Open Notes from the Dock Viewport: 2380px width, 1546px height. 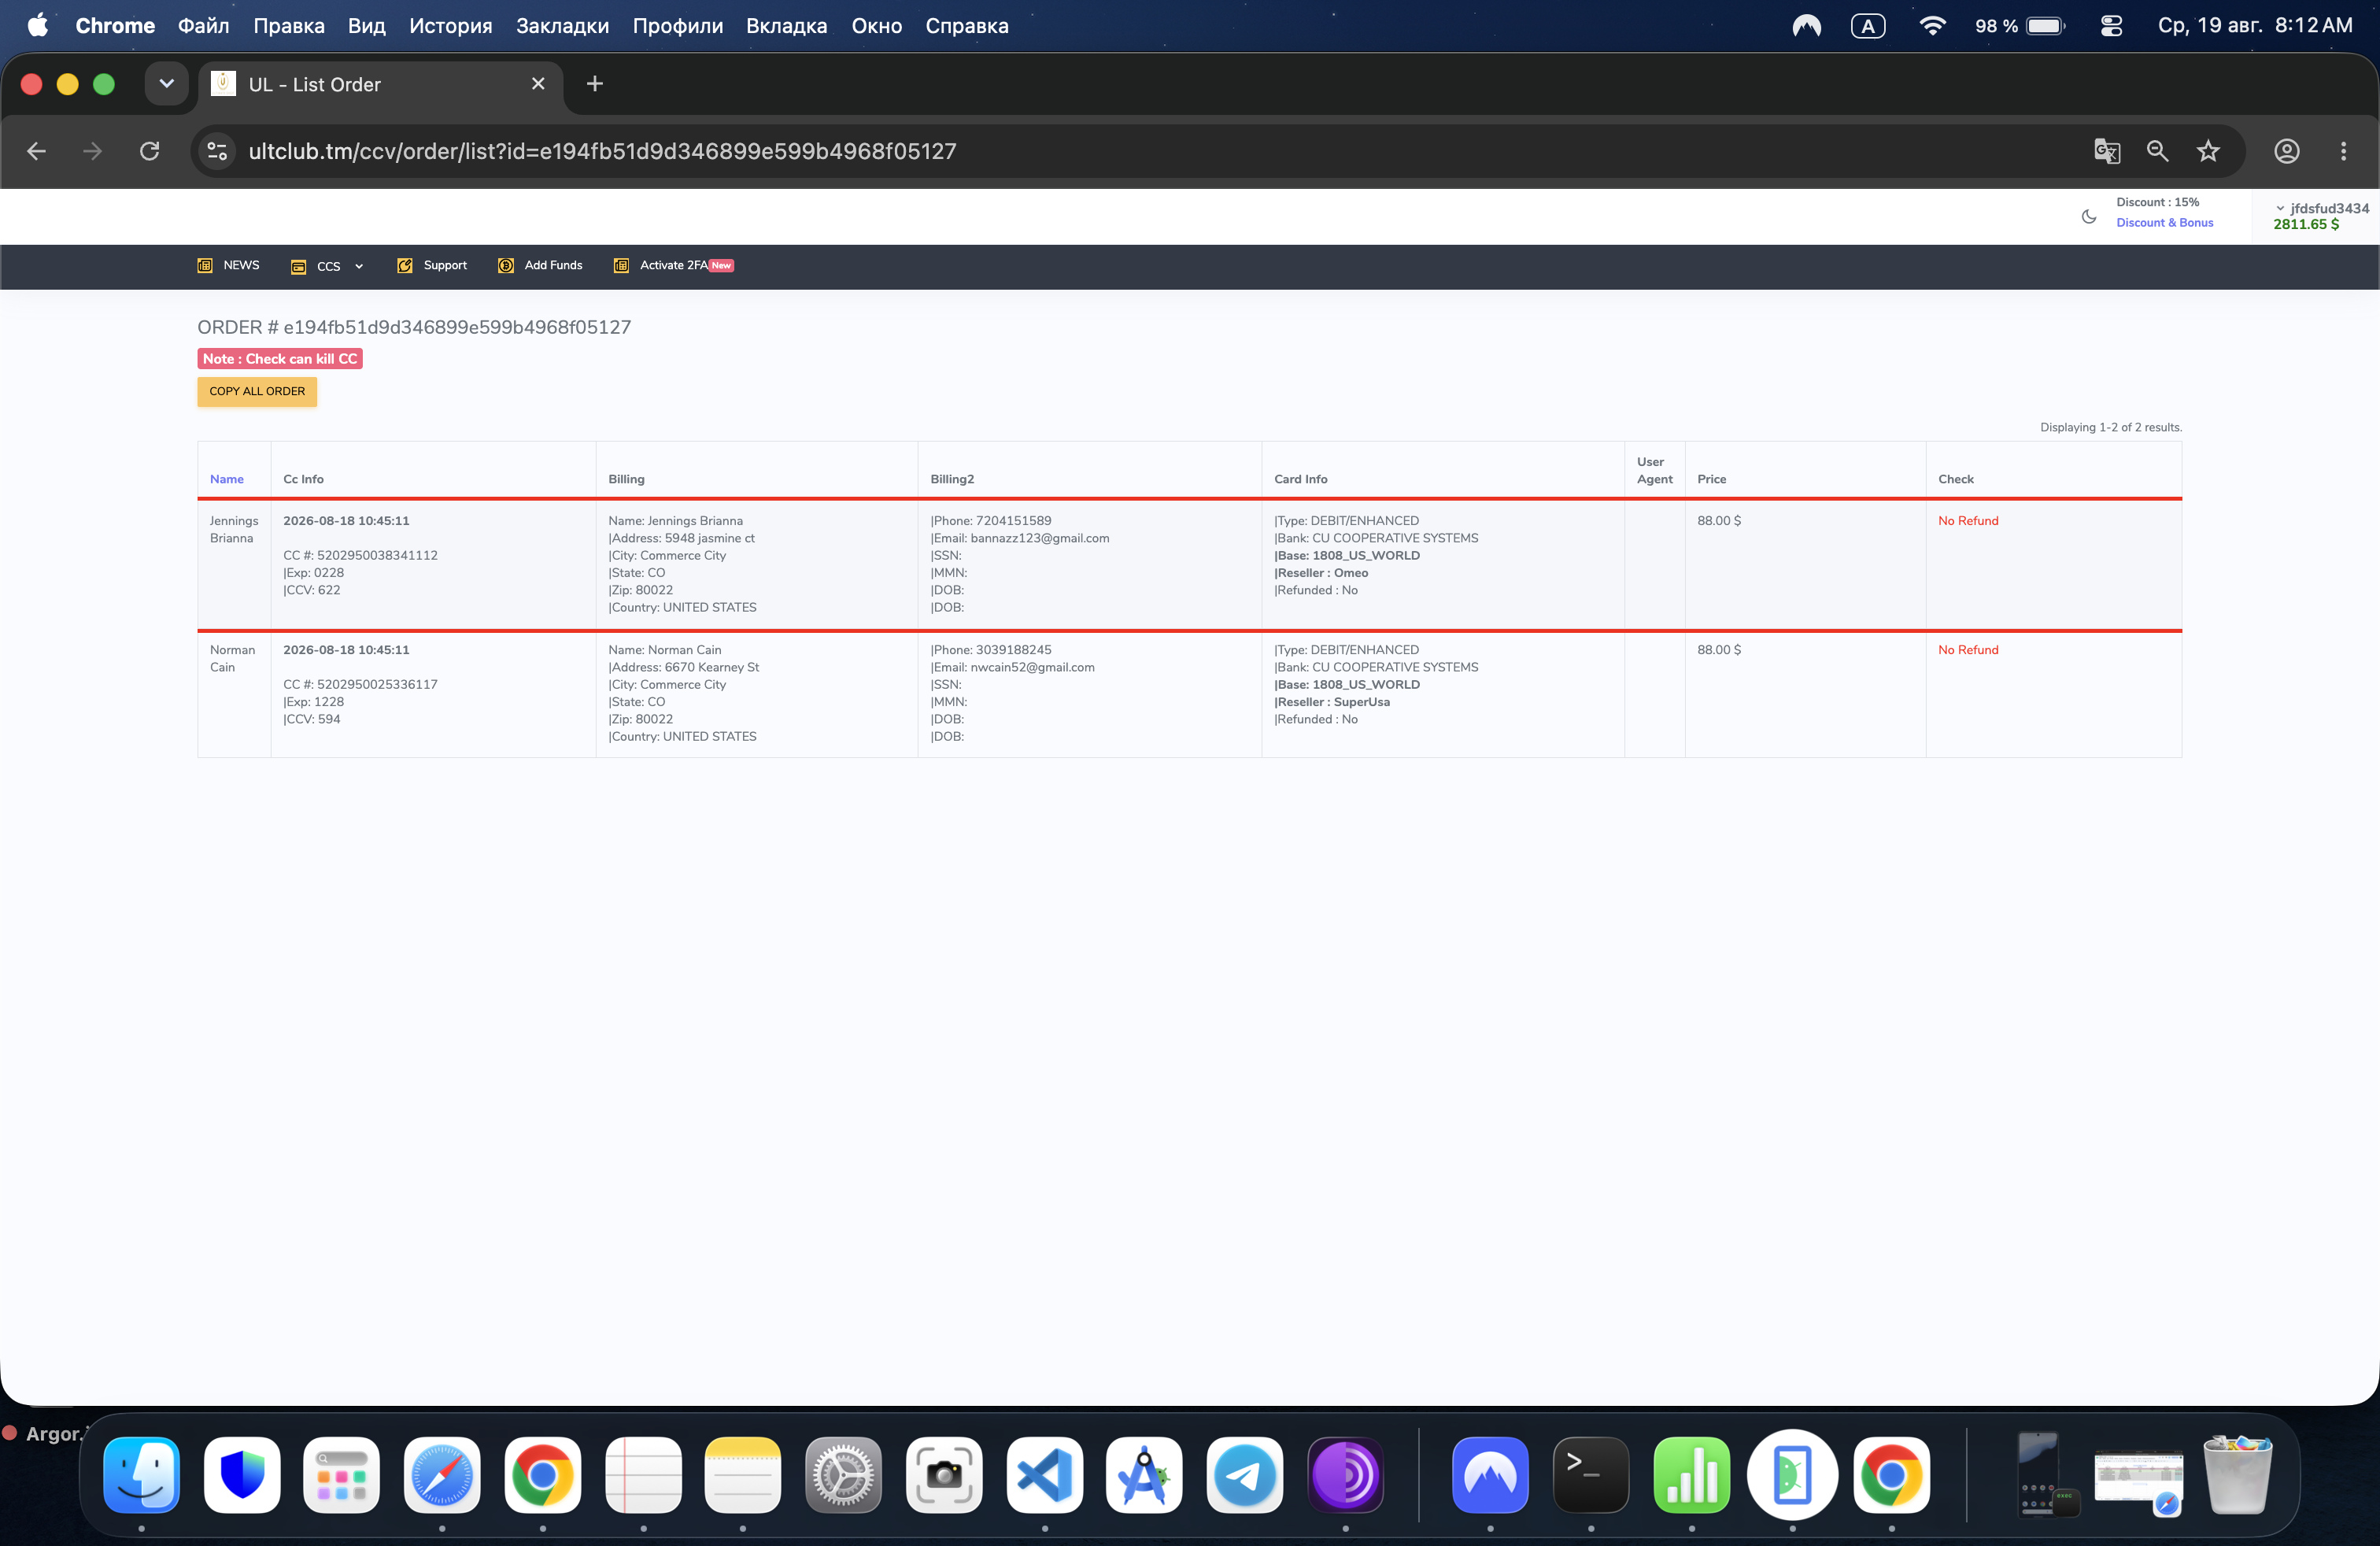pyautogui.click(x=743, y=1475)
